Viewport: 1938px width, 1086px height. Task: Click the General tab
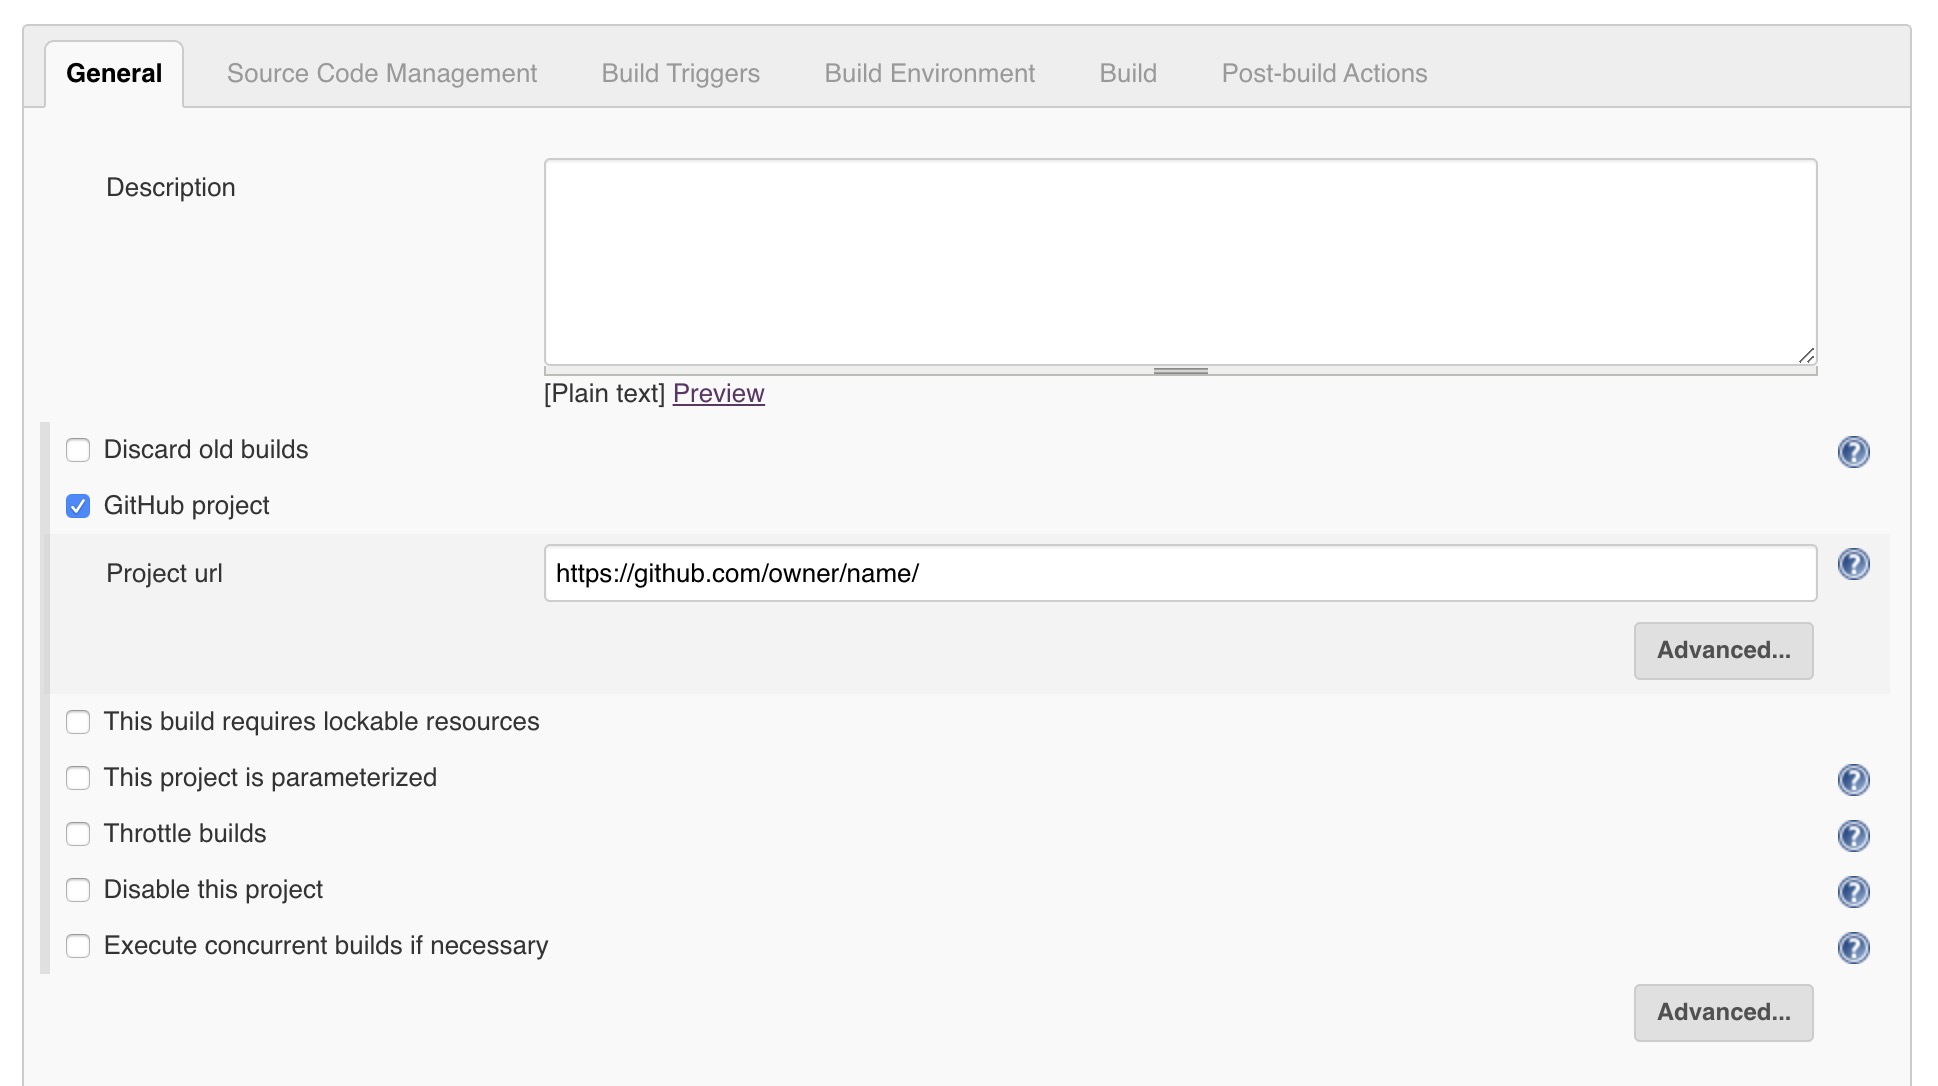(x=113, y=72)
